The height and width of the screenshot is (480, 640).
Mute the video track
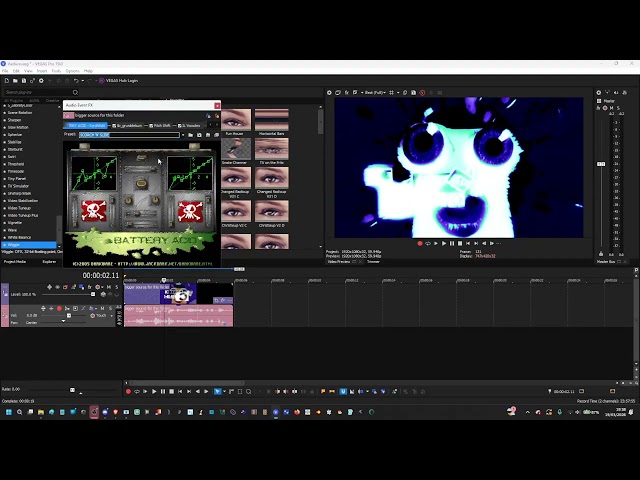click(x=109, y=287)
